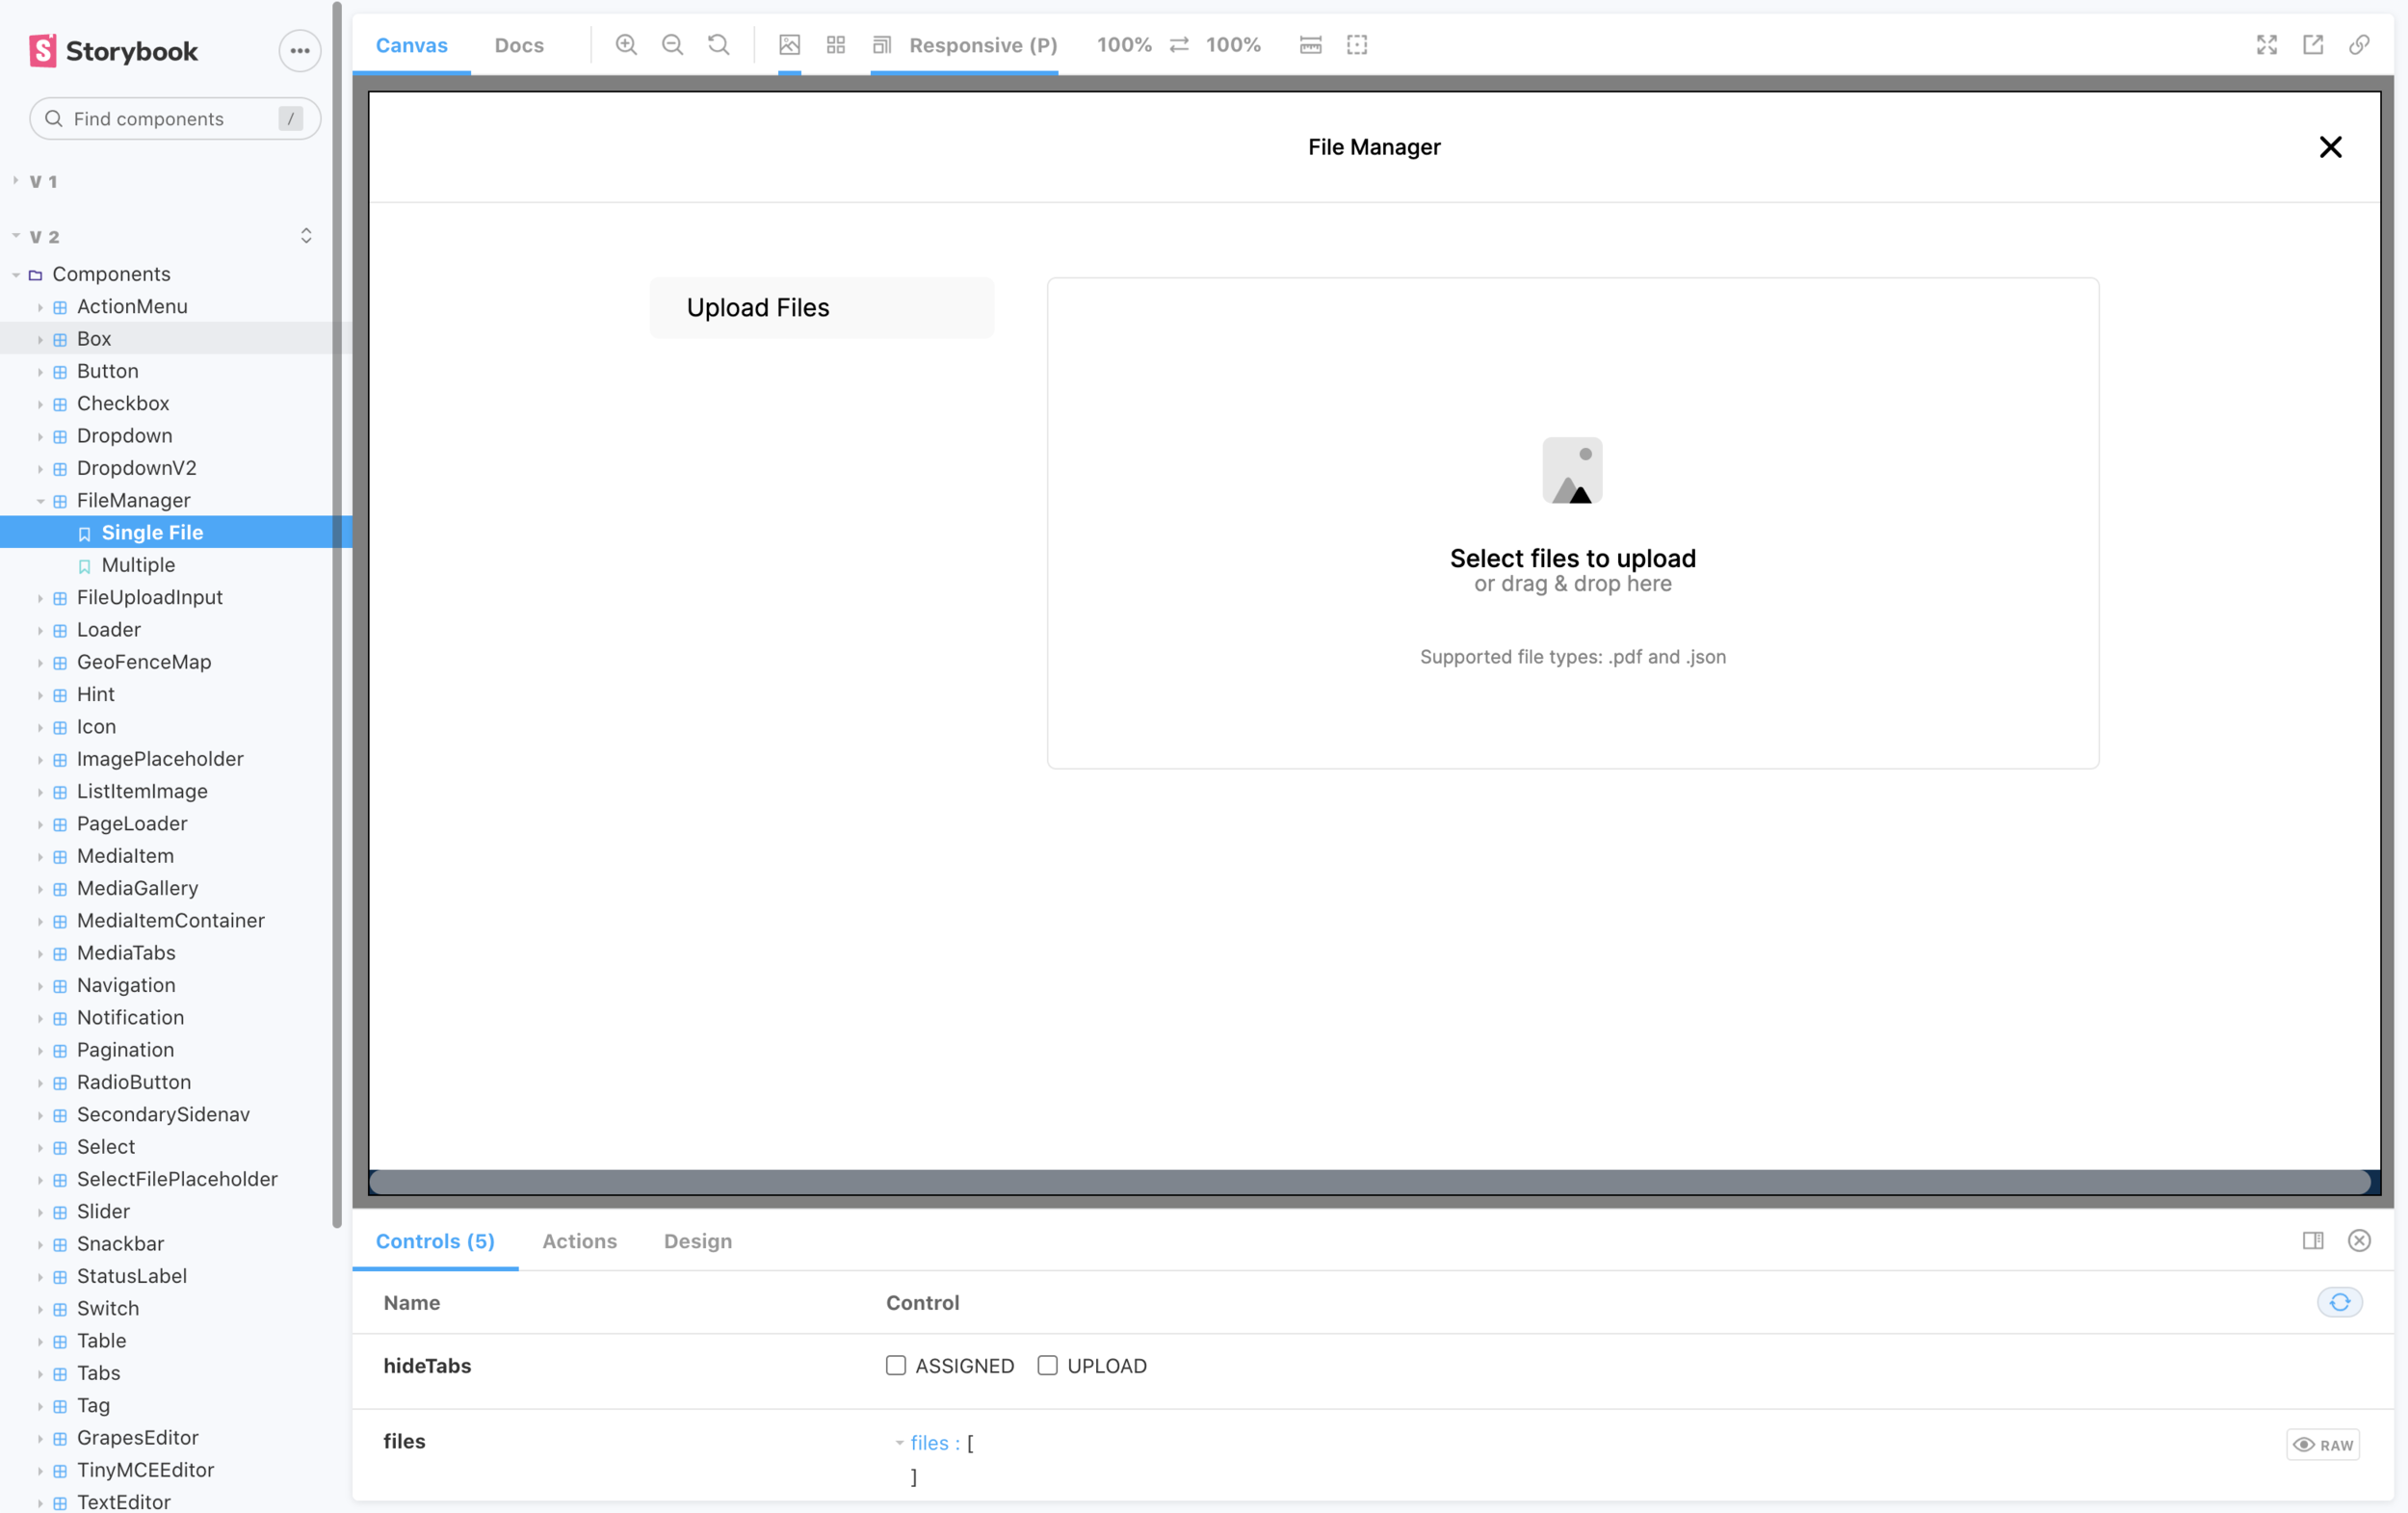2408x1513 pixels.
Task: Check the UPLOAD hideTabs checkbox
Action: coord(1047,1365)
